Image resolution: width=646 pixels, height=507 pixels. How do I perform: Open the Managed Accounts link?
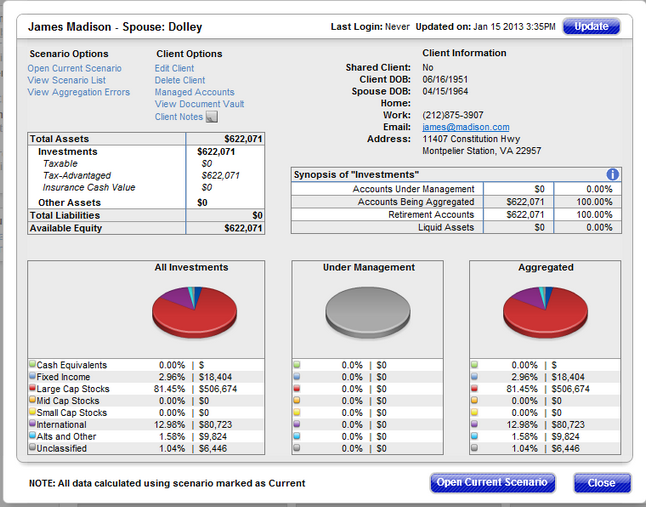[194, 92]
